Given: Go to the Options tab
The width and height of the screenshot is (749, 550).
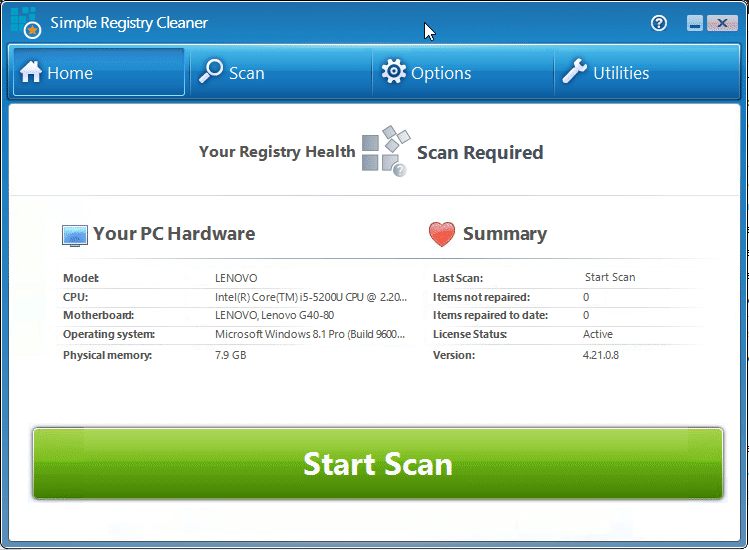Looking at the screenshot, I should pos(463,72).
